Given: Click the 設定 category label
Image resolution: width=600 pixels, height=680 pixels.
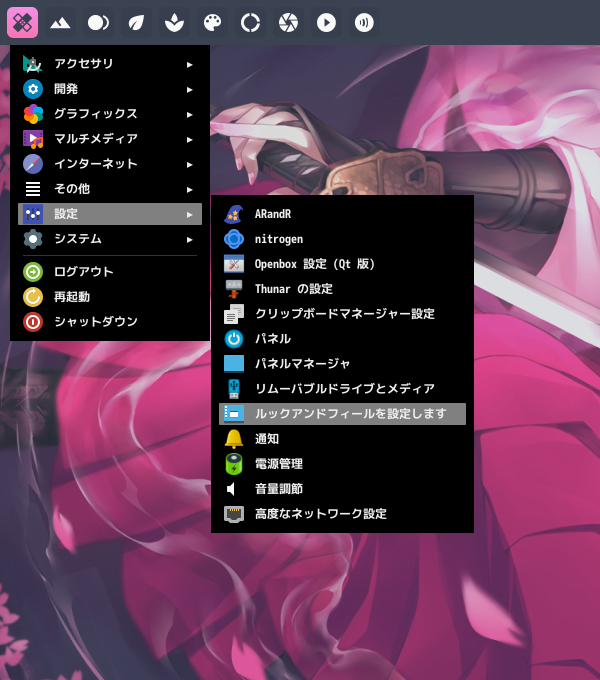Looking at the screenshot, I should pyautogui.click(x=65, y=214).
